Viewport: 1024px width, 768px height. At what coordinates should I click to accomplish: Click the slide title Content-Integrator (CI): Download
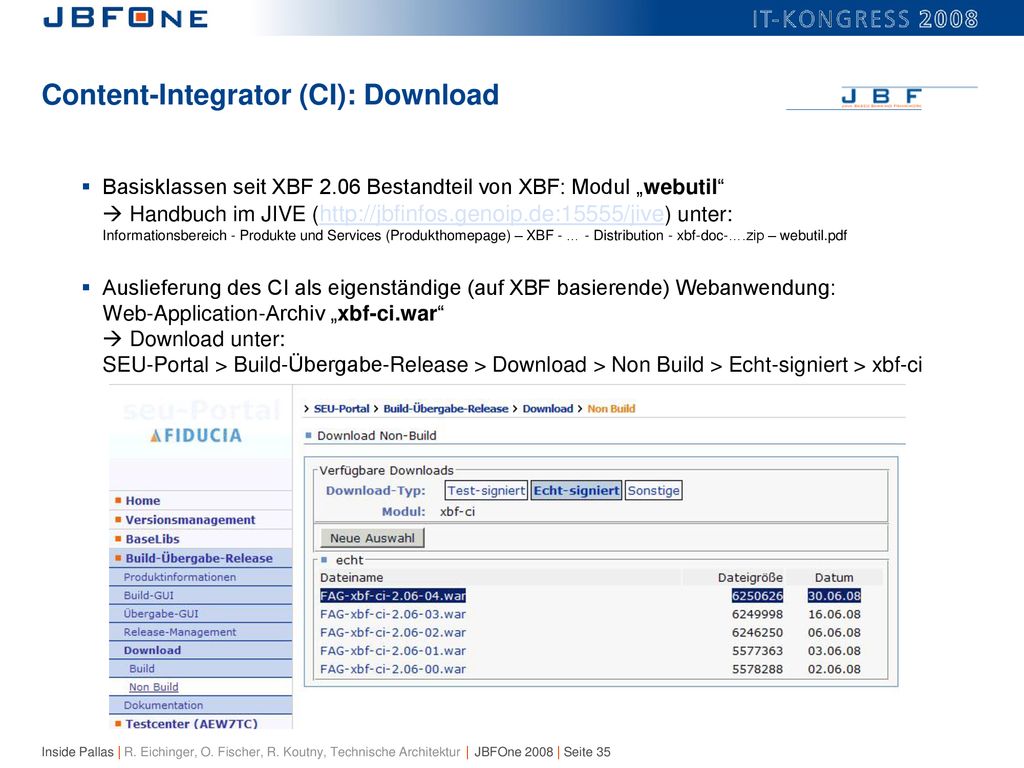[270, 95]
